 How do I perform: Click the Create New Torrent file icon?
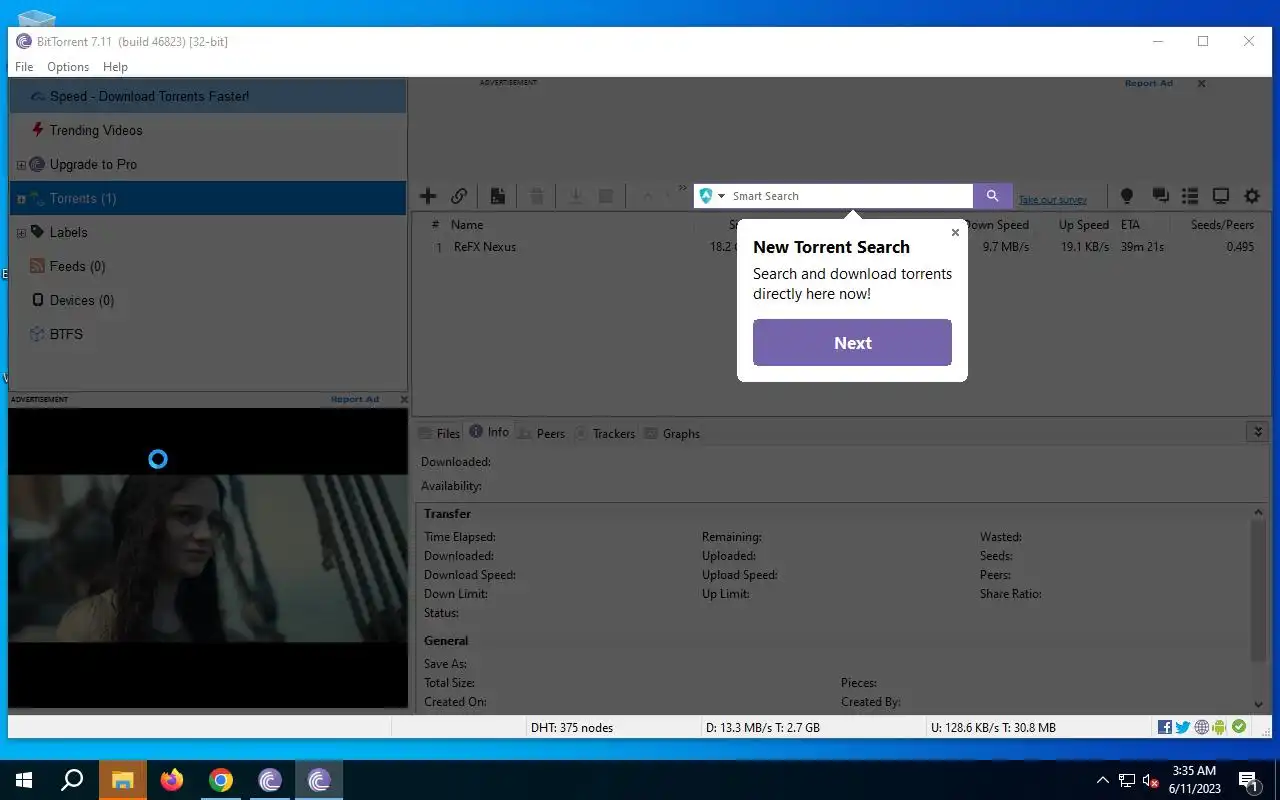497,196
